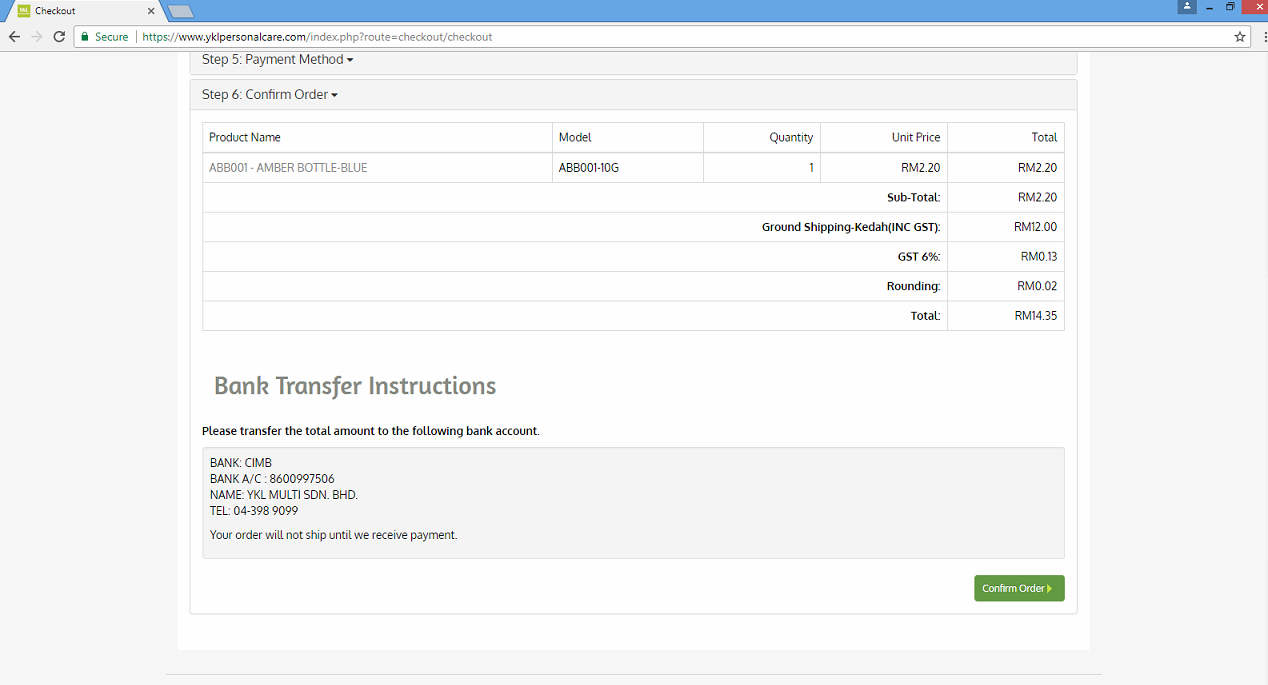Click the Sub-Total label
1268x685 pixels.
tap(914, 198)
